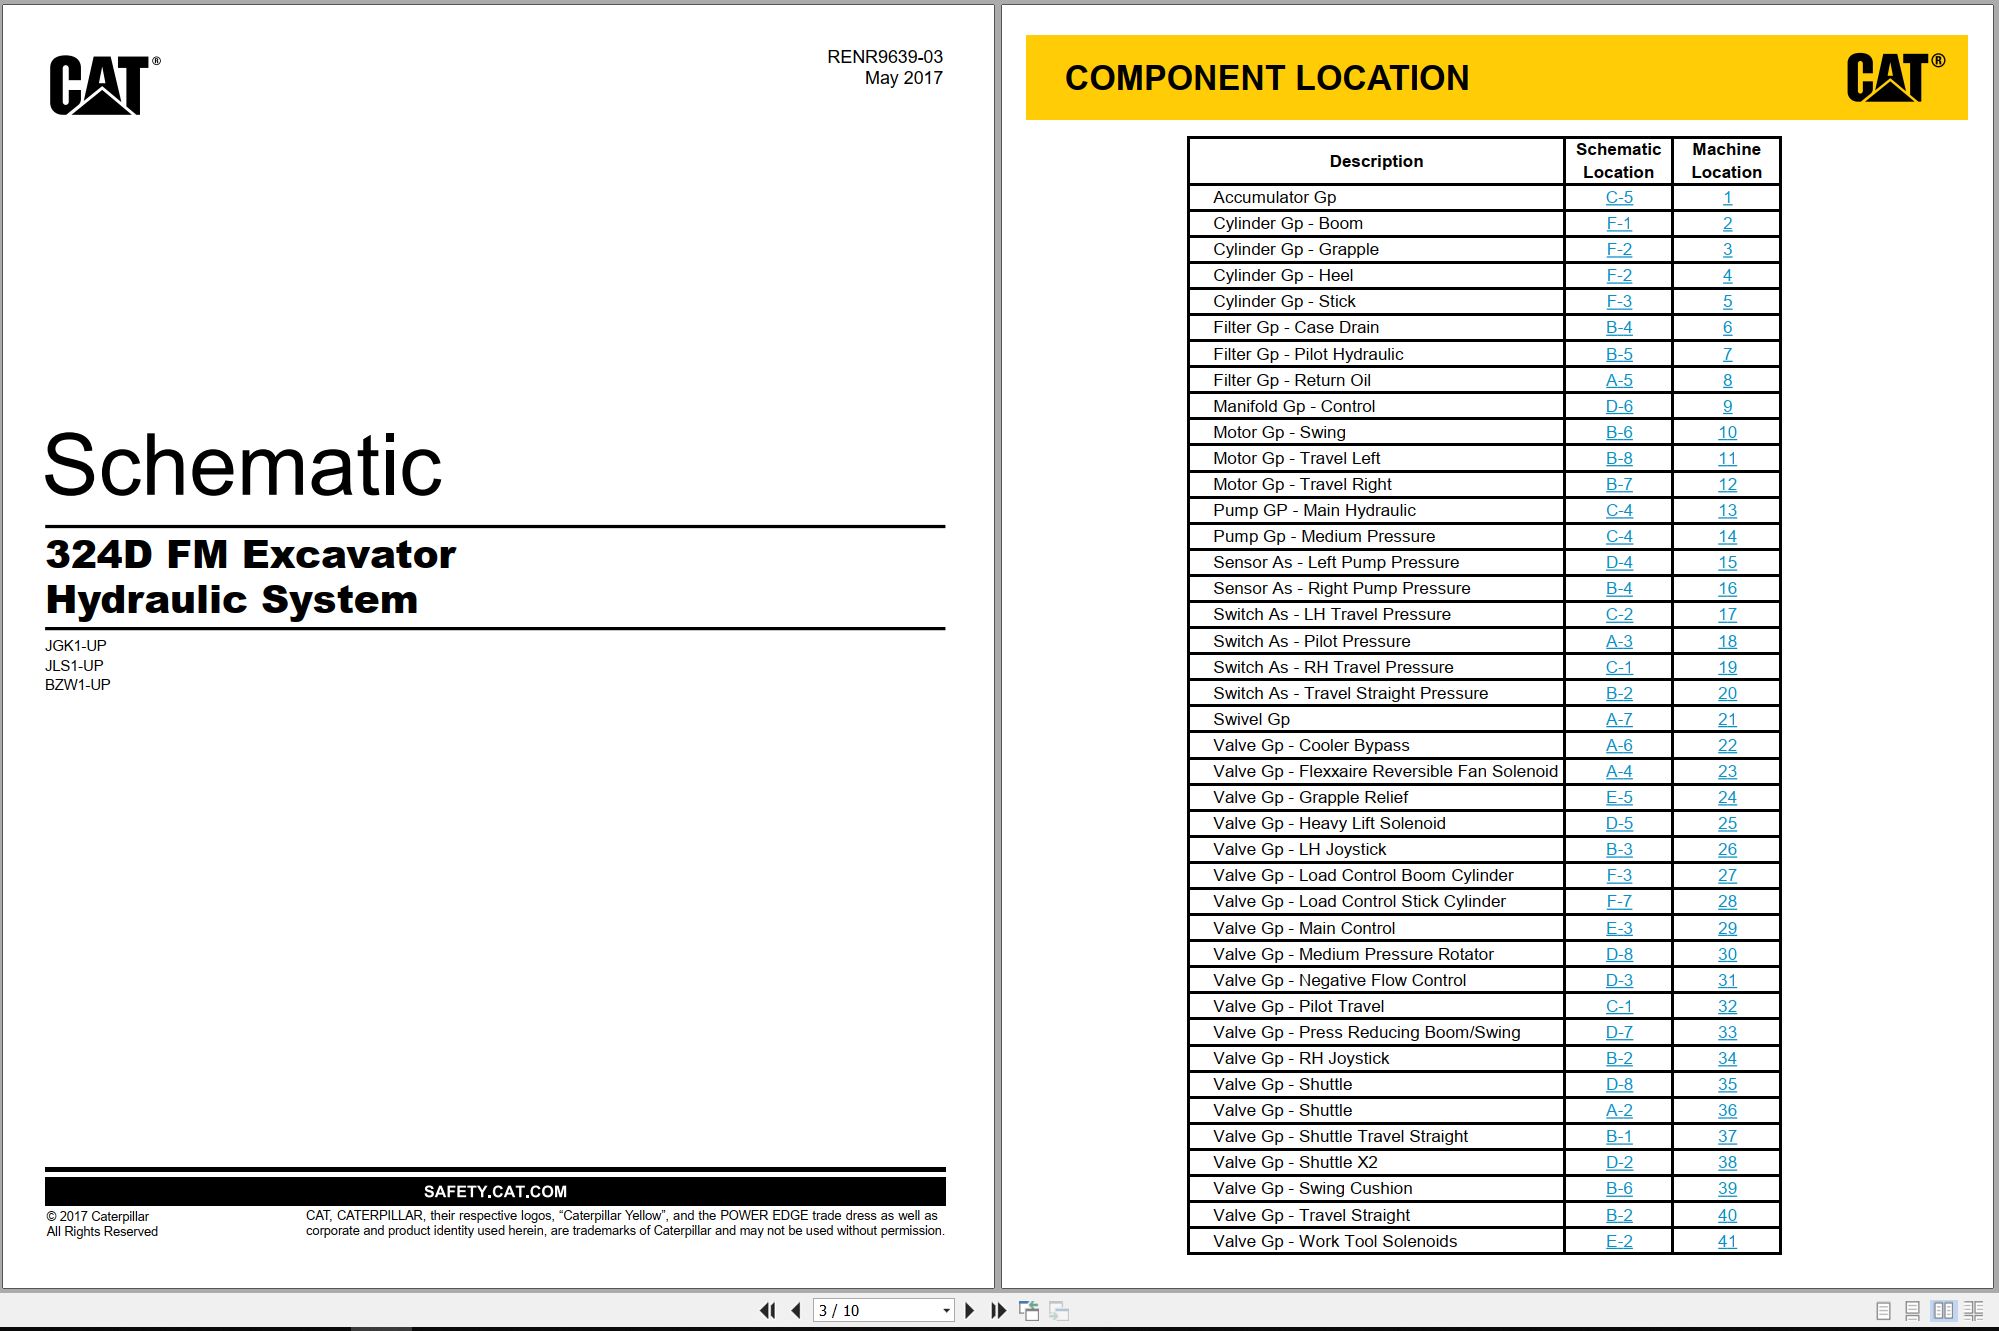Click machine location 41 for Work Tool Solenoids
This screenshot has height=1331, width=1999.
click(x=1727, y=1241)
